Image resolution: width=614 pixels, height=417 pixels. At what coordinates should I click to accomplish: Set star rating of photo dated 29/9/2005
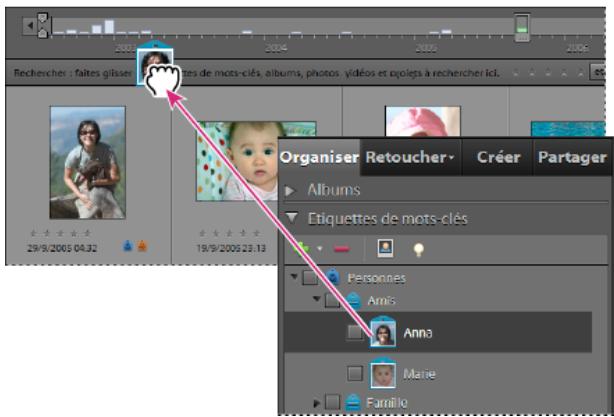click(60, 233)
